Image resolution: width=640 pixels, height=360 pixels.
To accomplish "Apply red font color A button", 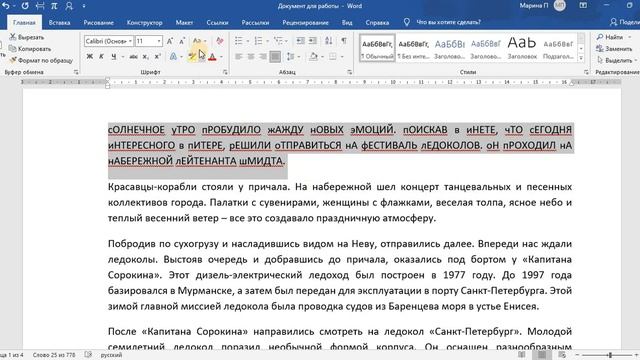I will (x=212, y=57).
